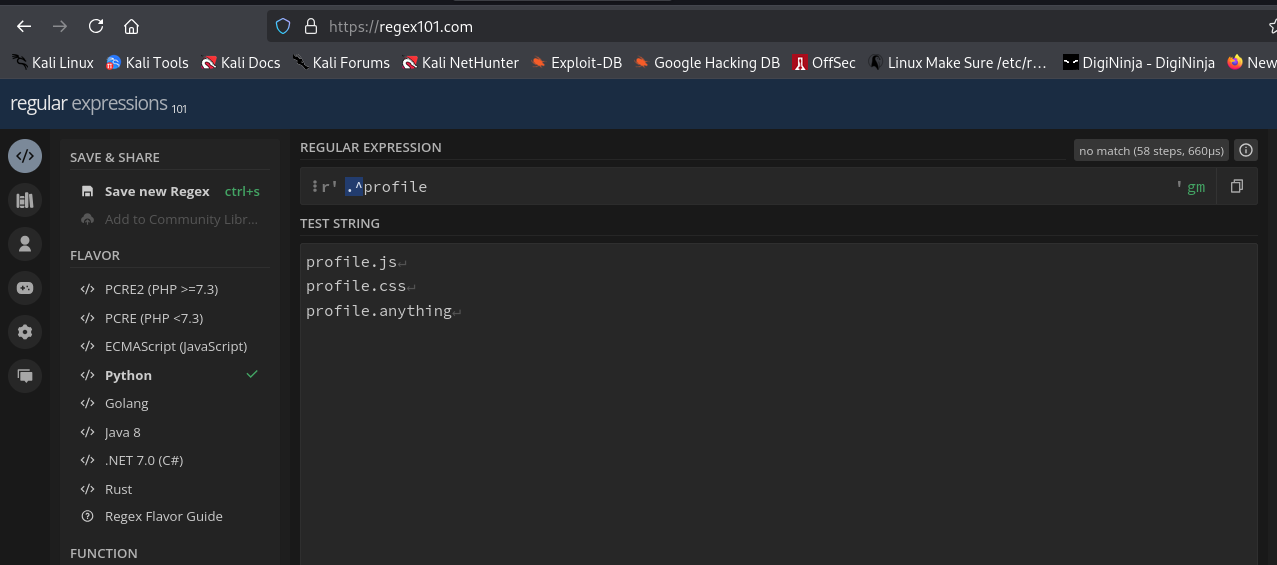The height and width of the screenshot is (565, 1277).
Task: Open Exploit-DB bookmark
Action: pyautogui.click(x=576, y=62)
